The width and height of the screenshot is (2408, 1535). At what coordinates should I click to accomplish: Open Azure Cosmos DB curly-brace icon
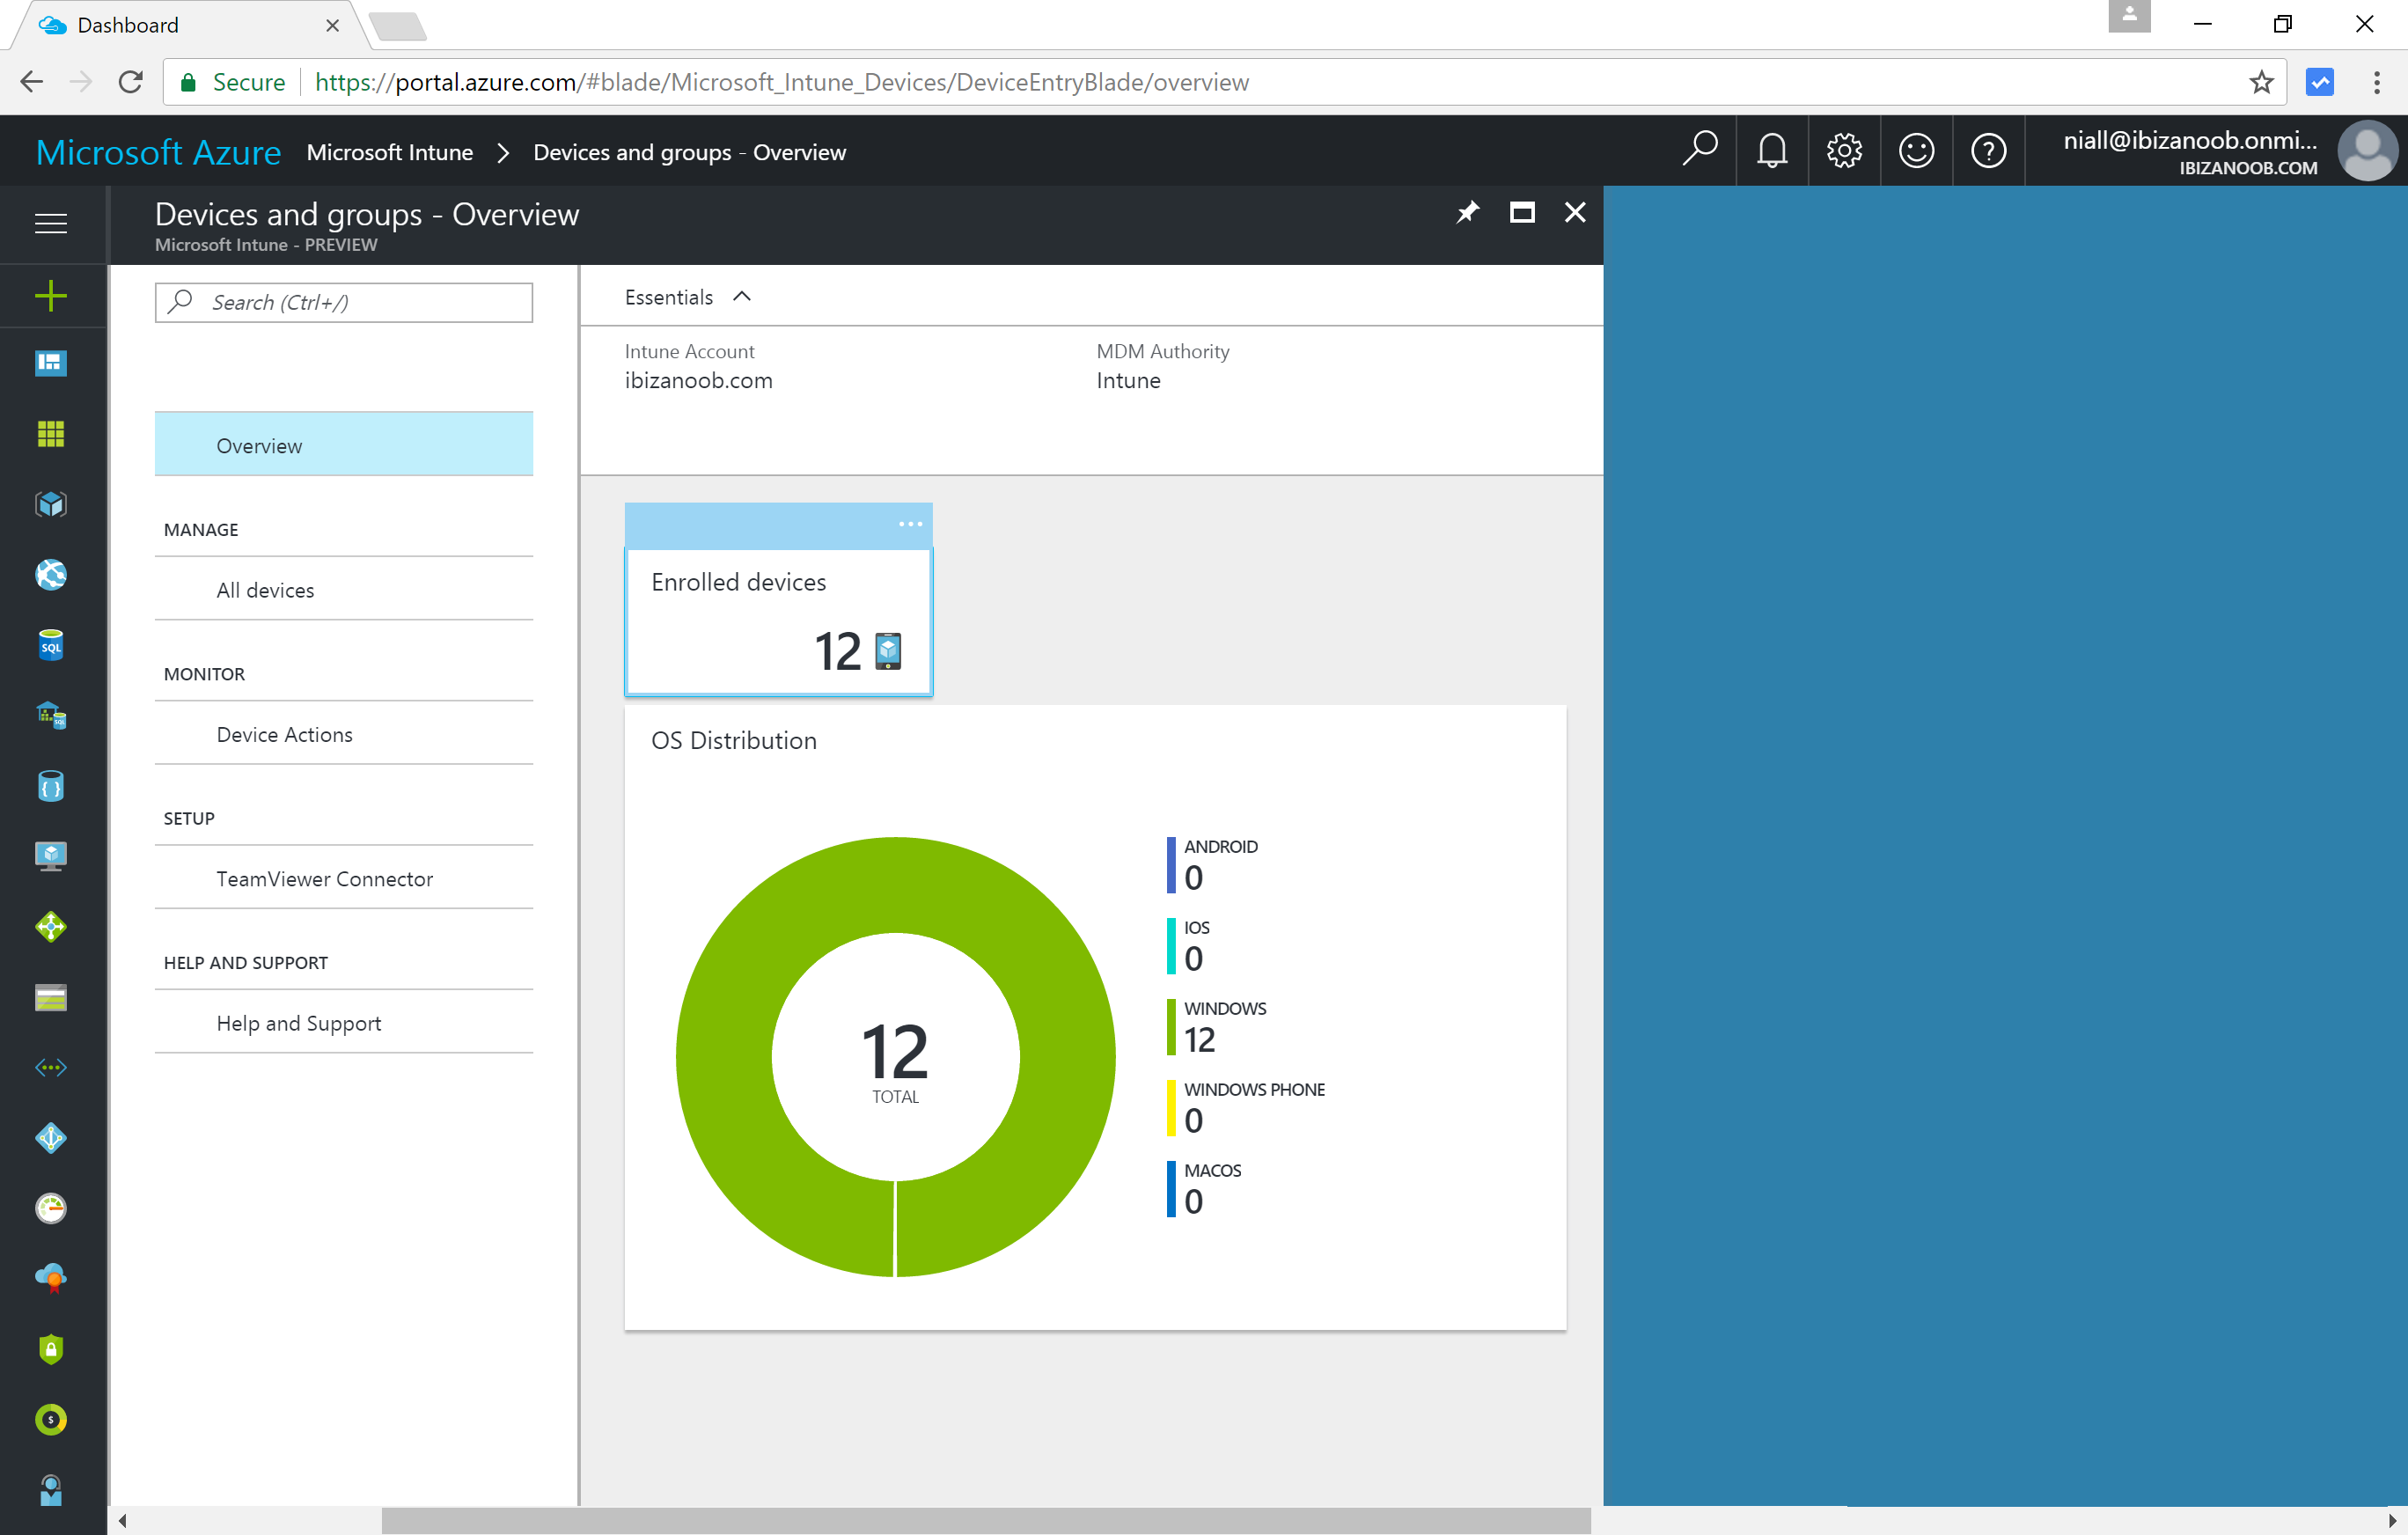[51, 787]
